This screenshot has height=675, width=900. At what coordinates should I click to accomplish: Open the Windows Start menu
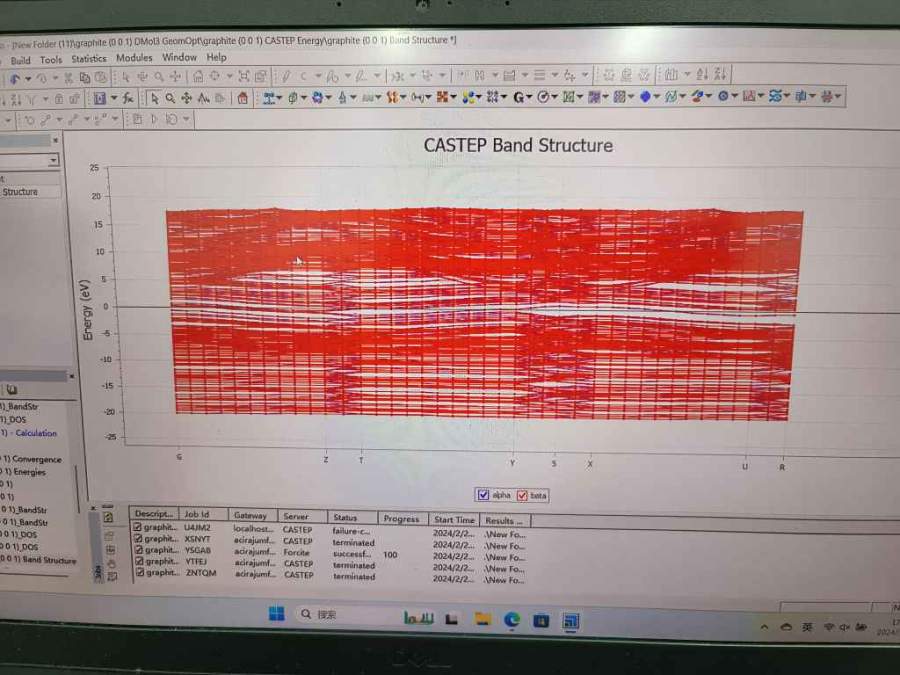tap(276, 614)
